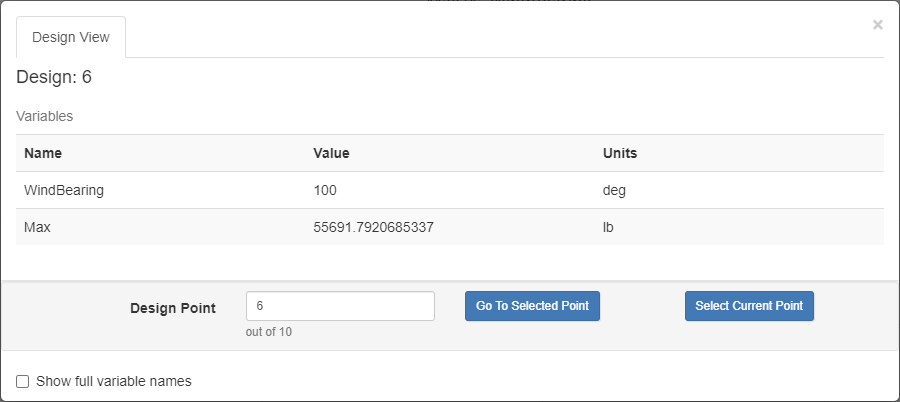This screenshot has width=900, height=402.
Task: Click the 'Show full variable names' label text
Action: [x=113, y=381]
